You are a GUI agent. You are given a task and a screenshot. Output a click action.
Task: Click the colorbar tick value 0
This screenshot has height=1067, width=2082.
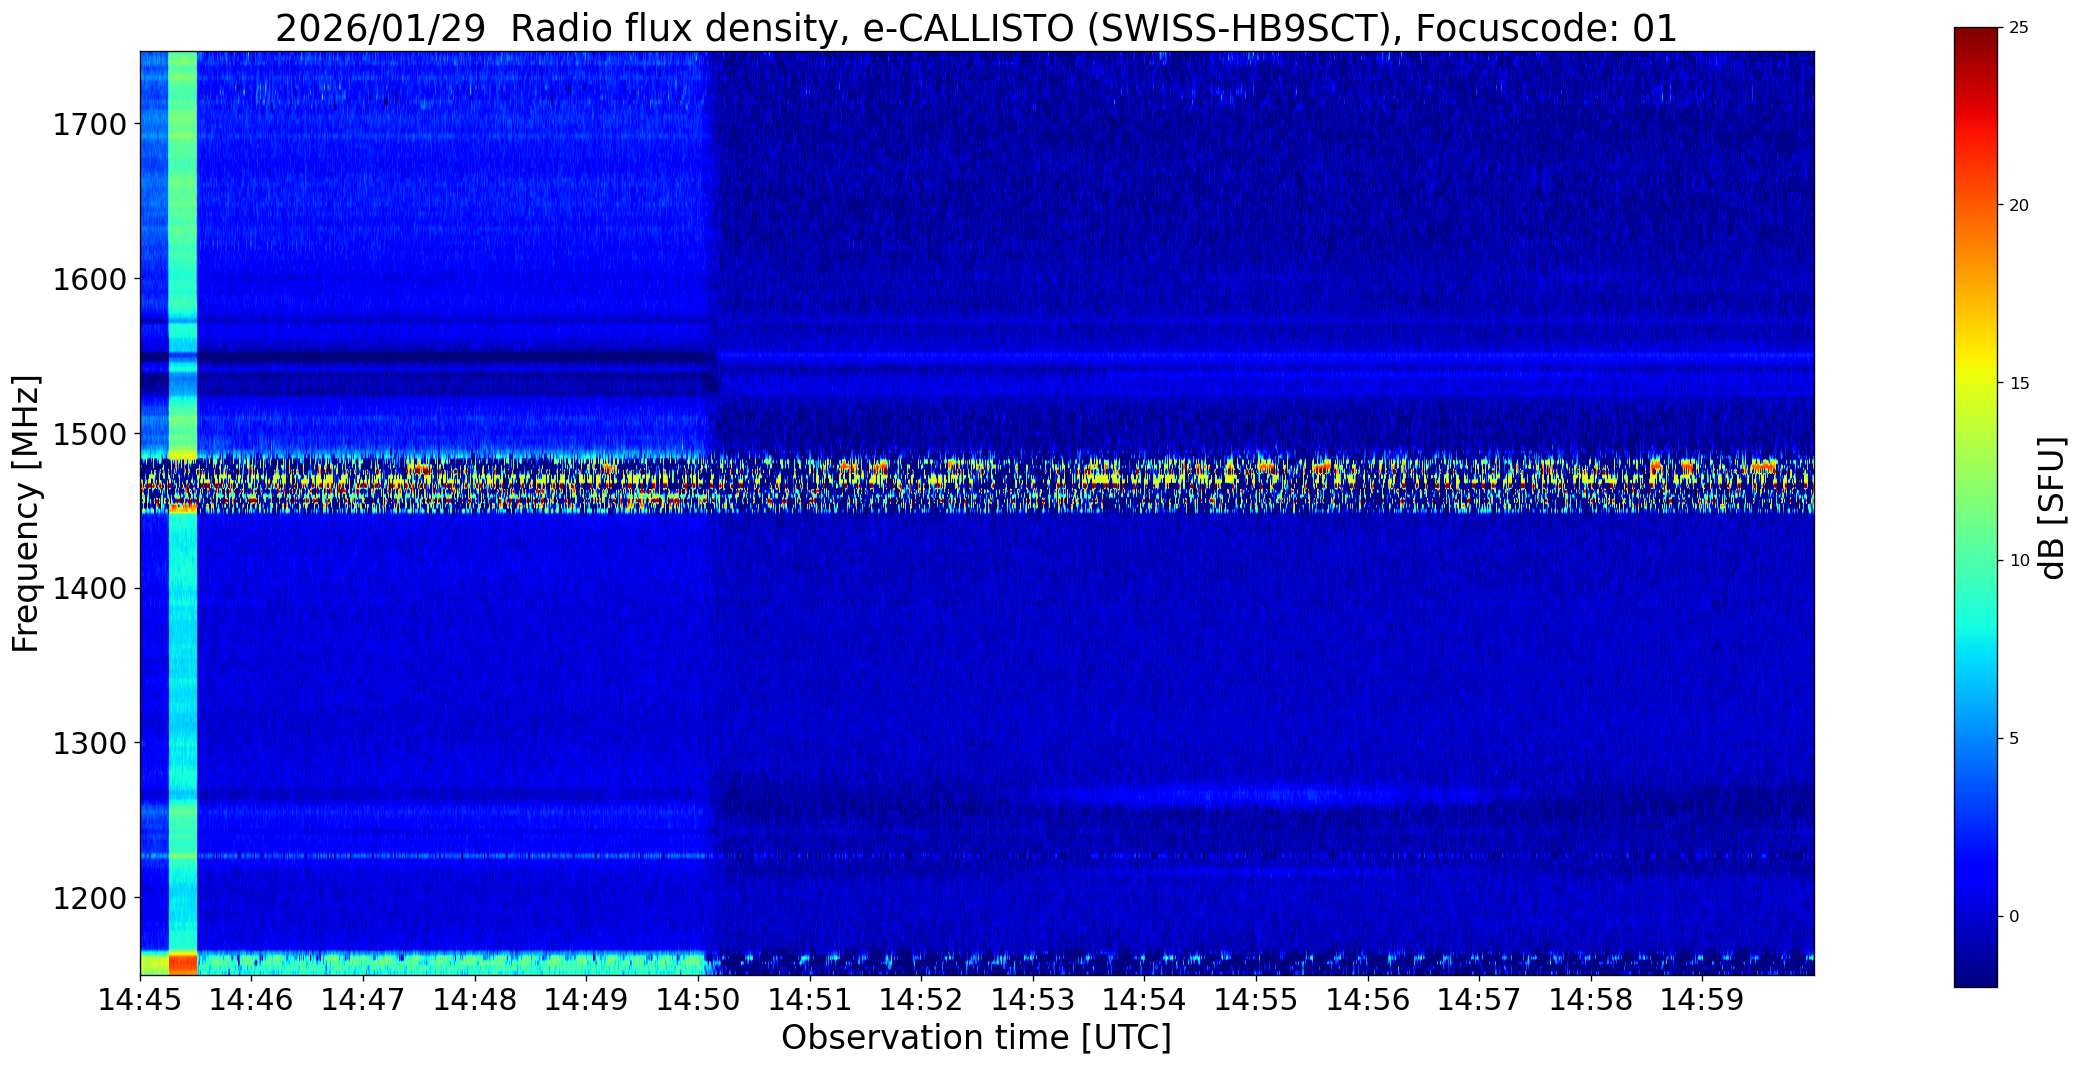2014,916
